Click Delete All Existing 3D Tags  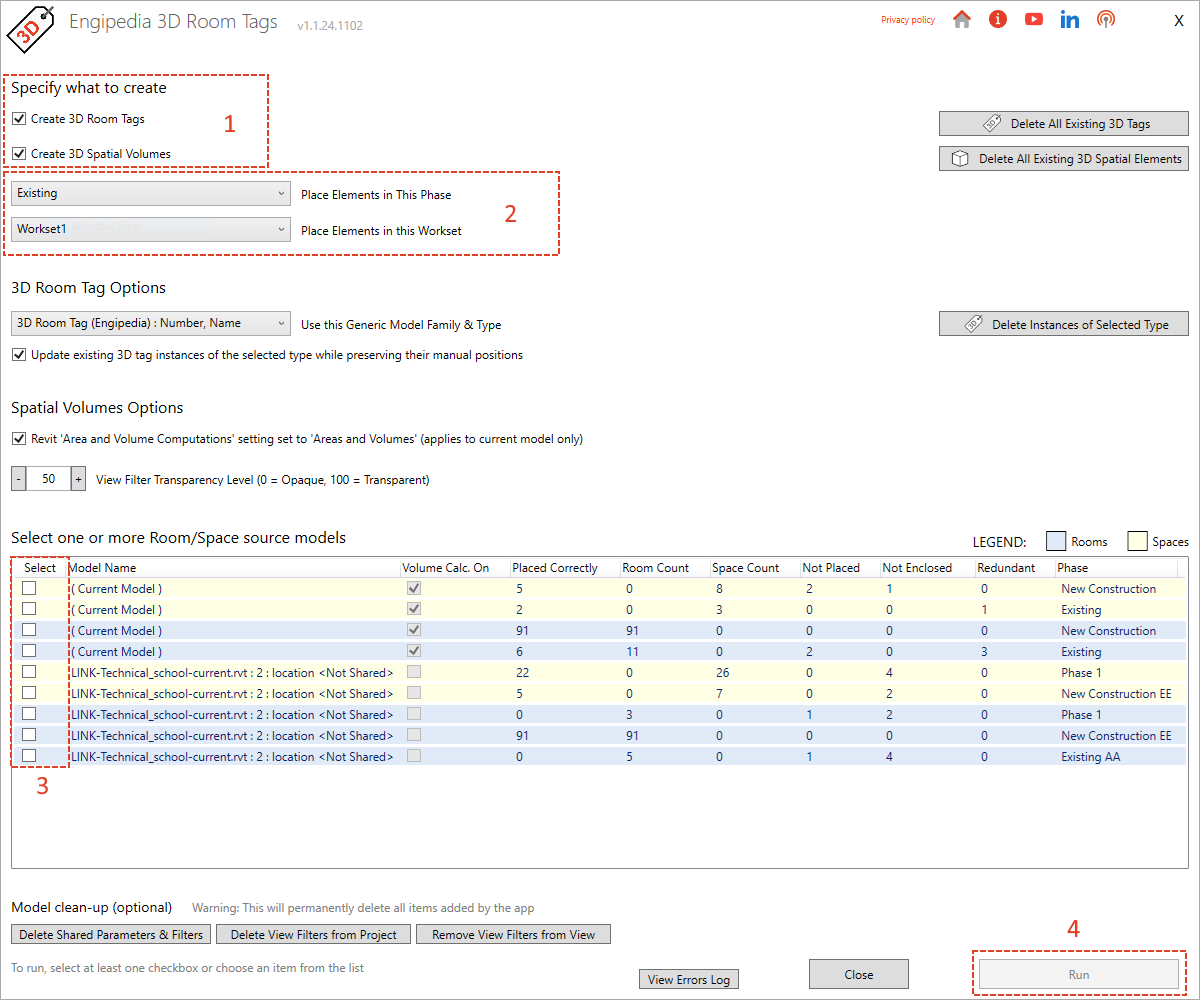tap(1064, 124)
